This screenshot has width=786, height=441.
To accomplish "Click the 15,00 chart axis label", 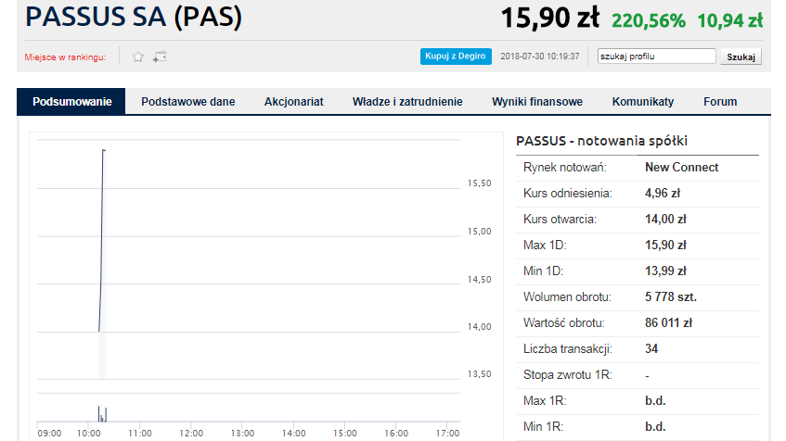I will 479,232.
